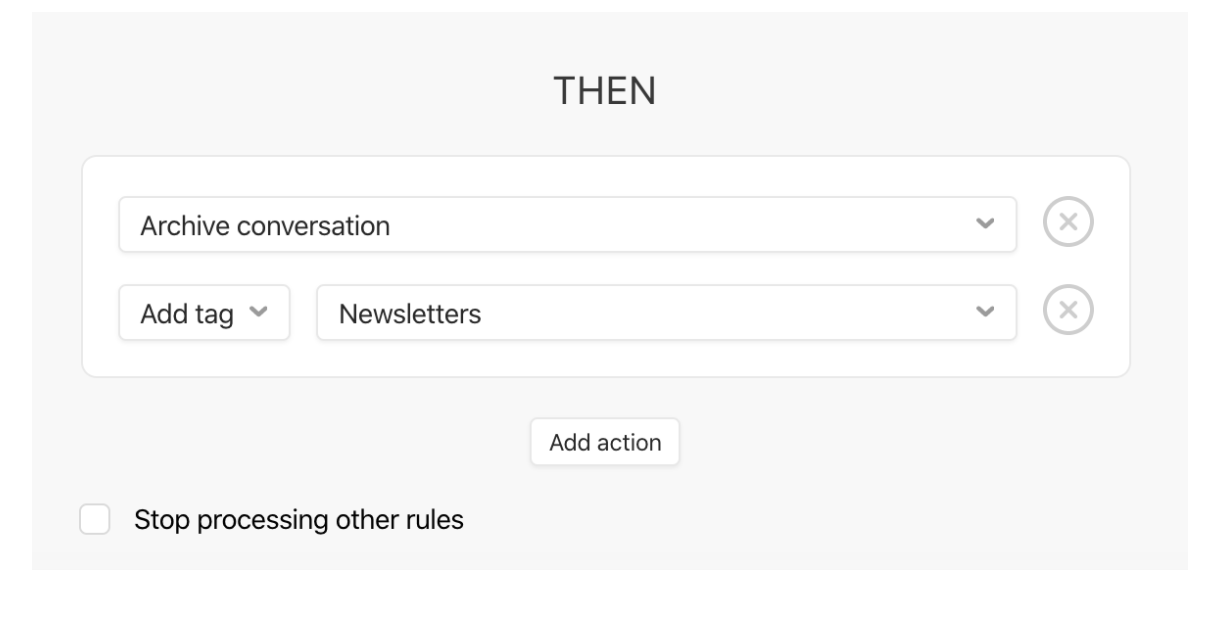The height and width of the screenshot is (618, 1230).
Task: Remove the Archive conversation action
Action: tap(1069, 224)
